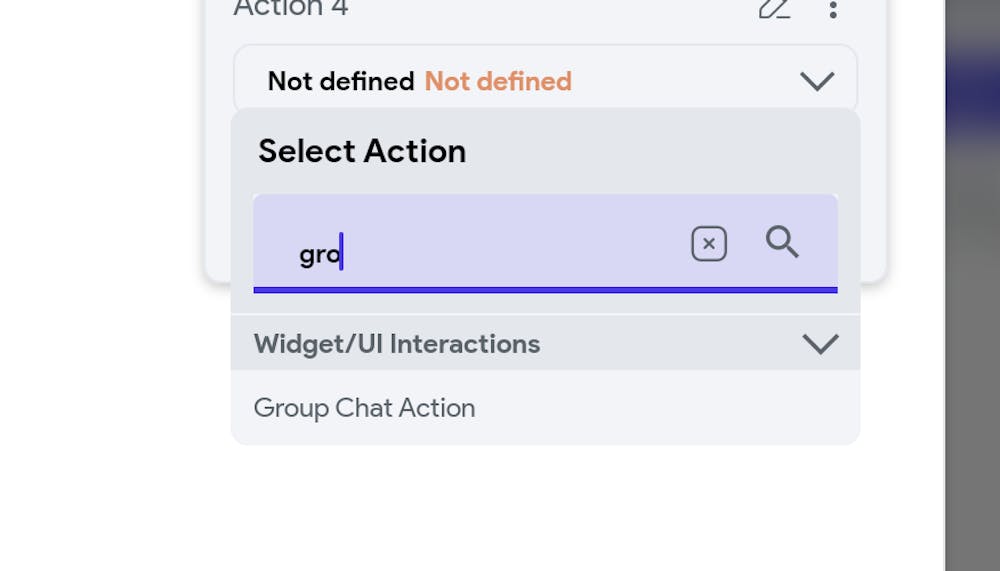Viewport: 1000px width, 571px height.
Task: Place the cursor right after "gro" text
Action: [x=342, y=253]
